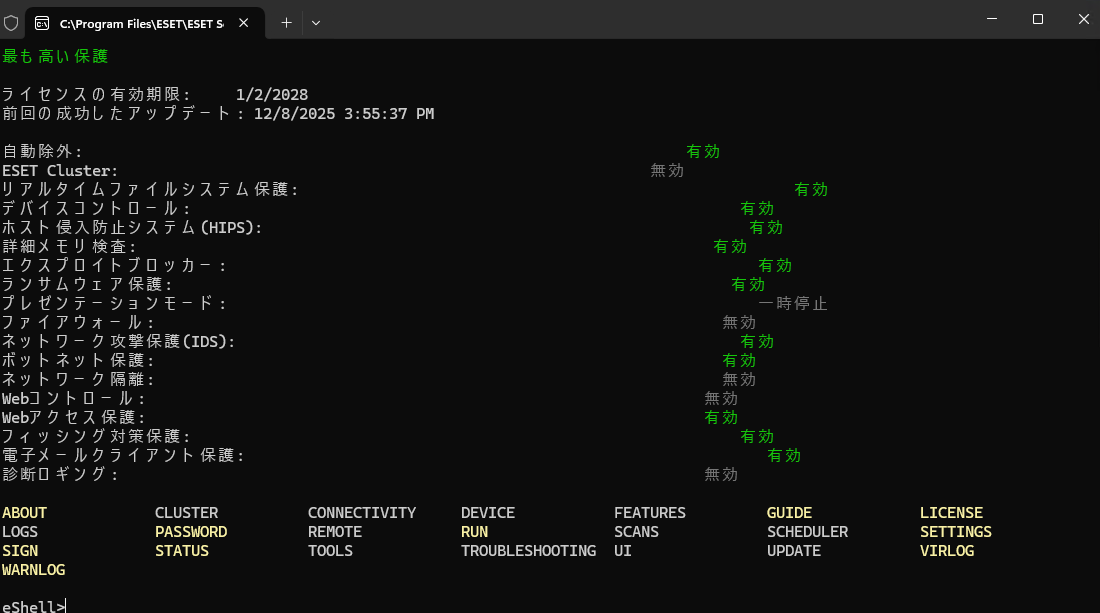1100x613 pixels.
Task: Click the ESET Cluster: label
Action: tap(60, 170)
